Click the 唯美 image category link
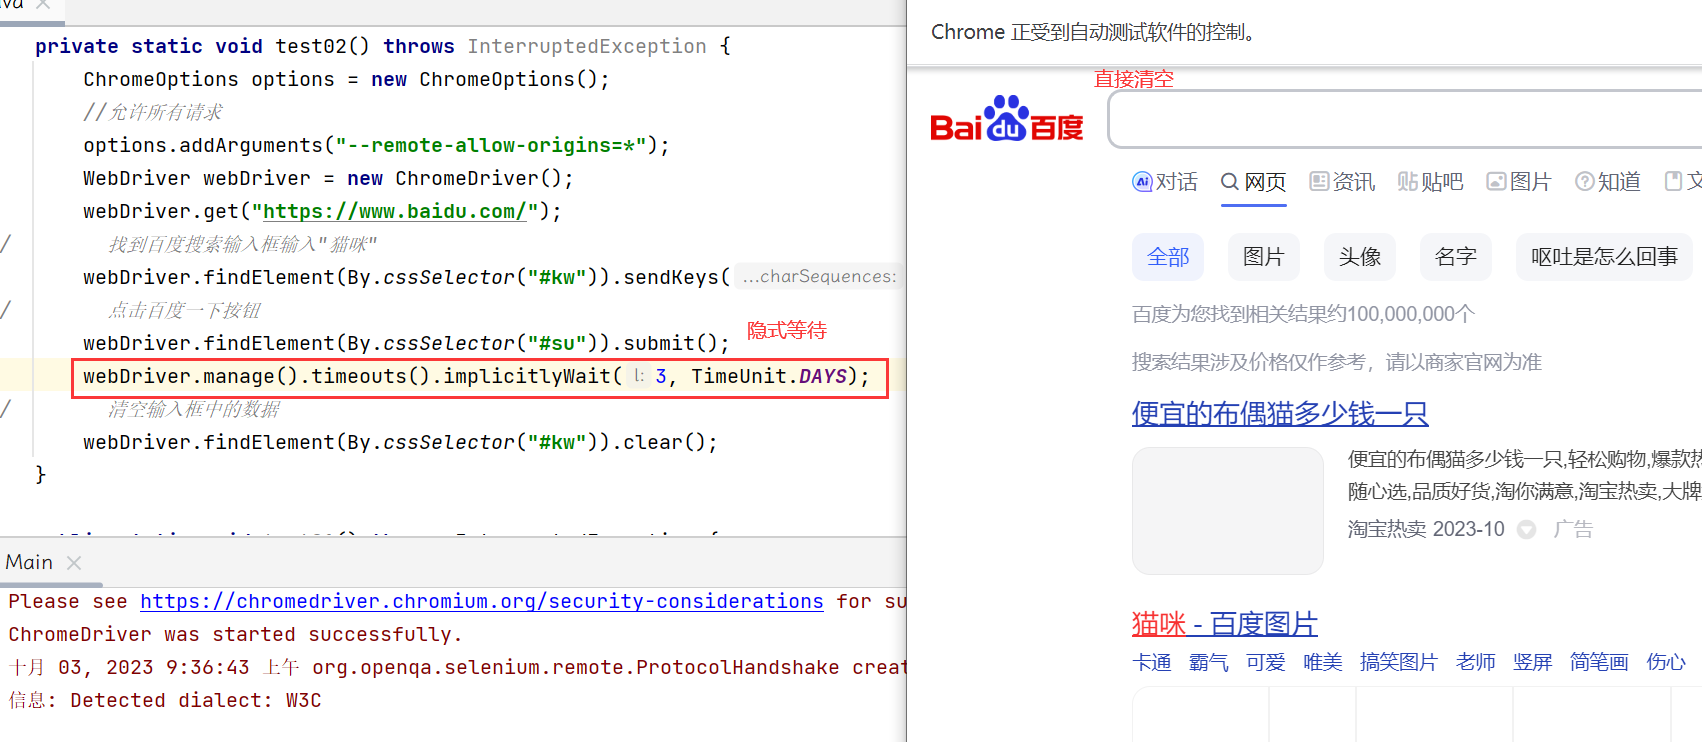 [x=1323, y=662]
